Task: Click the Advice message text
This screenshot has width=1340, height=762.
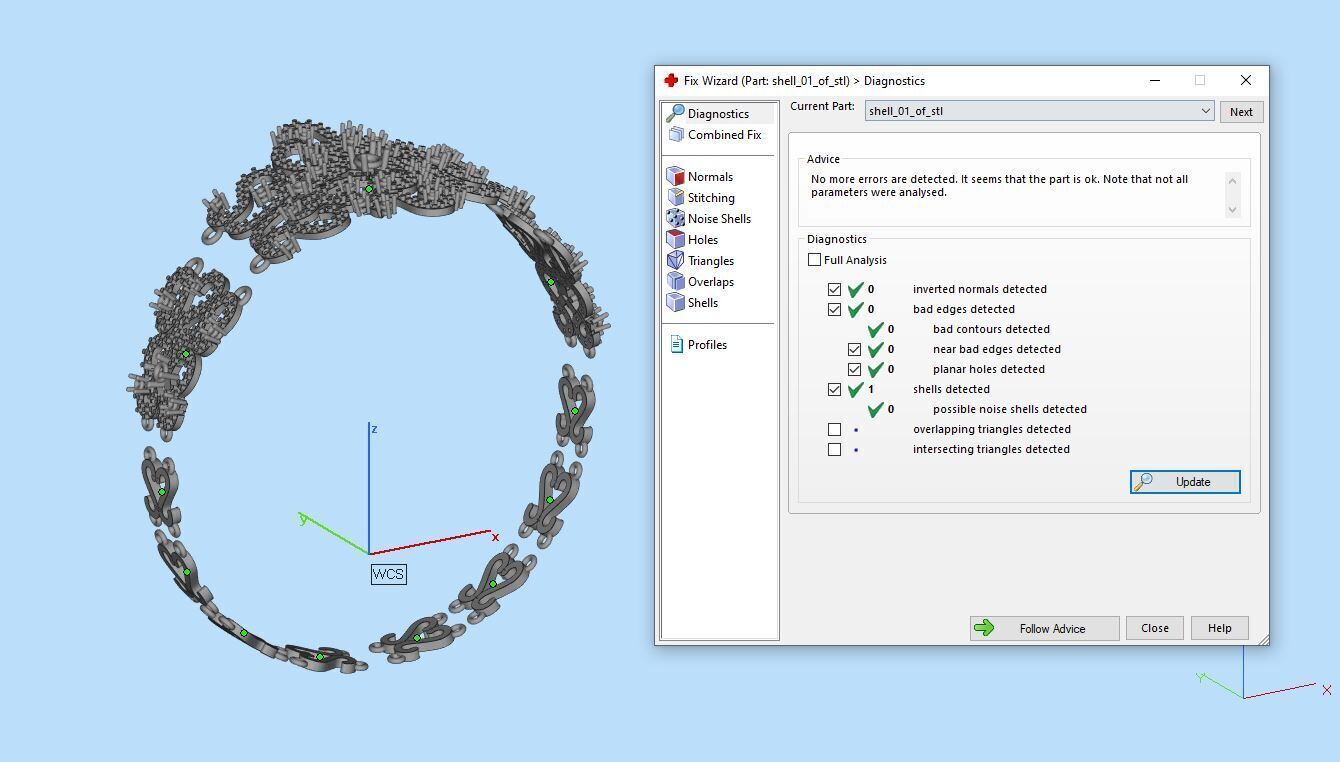Action: tap(999, 186)
